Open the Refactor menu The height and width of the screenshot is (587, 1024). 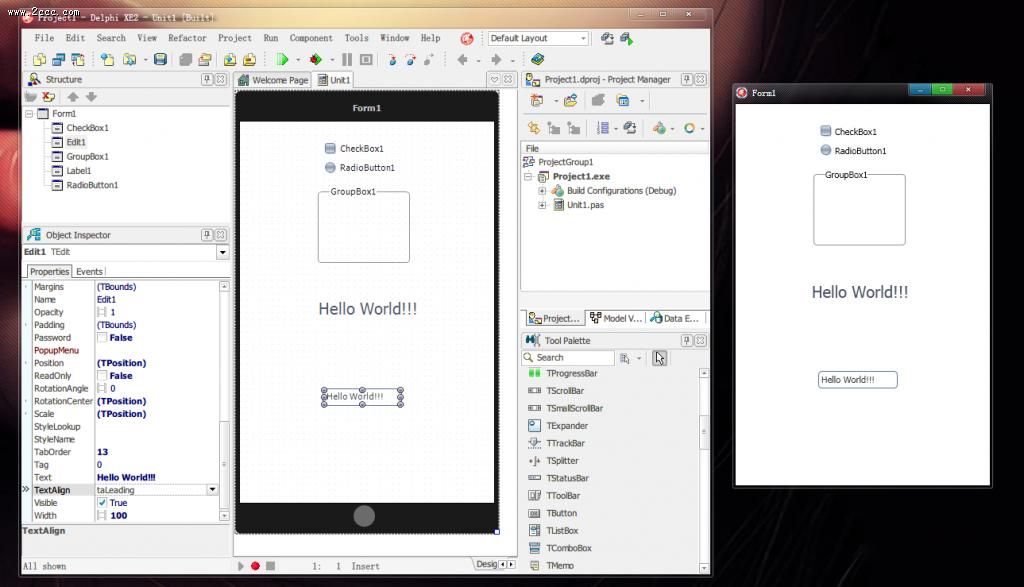click(x=187, y=38)
